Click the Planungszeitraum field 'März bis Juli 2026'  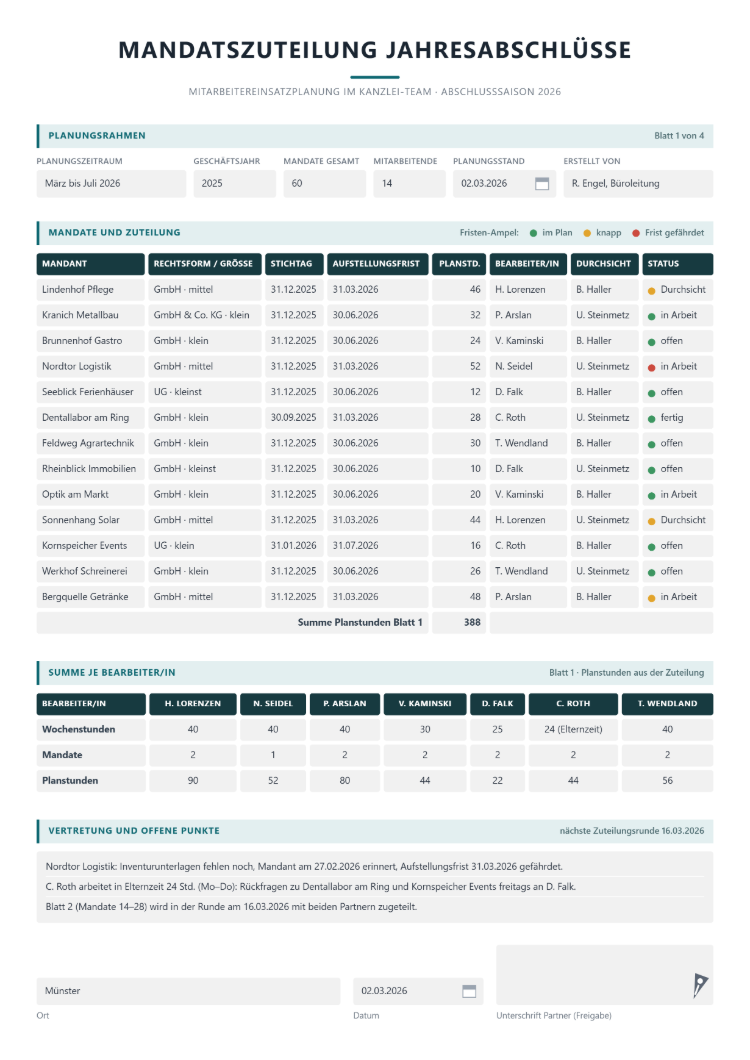click(111, 184)
